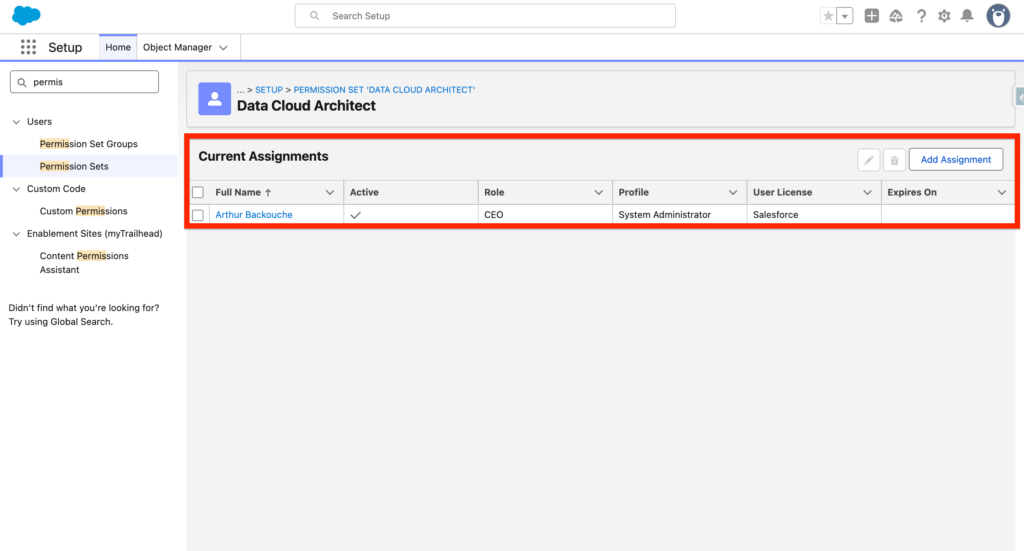Open the Full Name column dropdown

(330, 192)
